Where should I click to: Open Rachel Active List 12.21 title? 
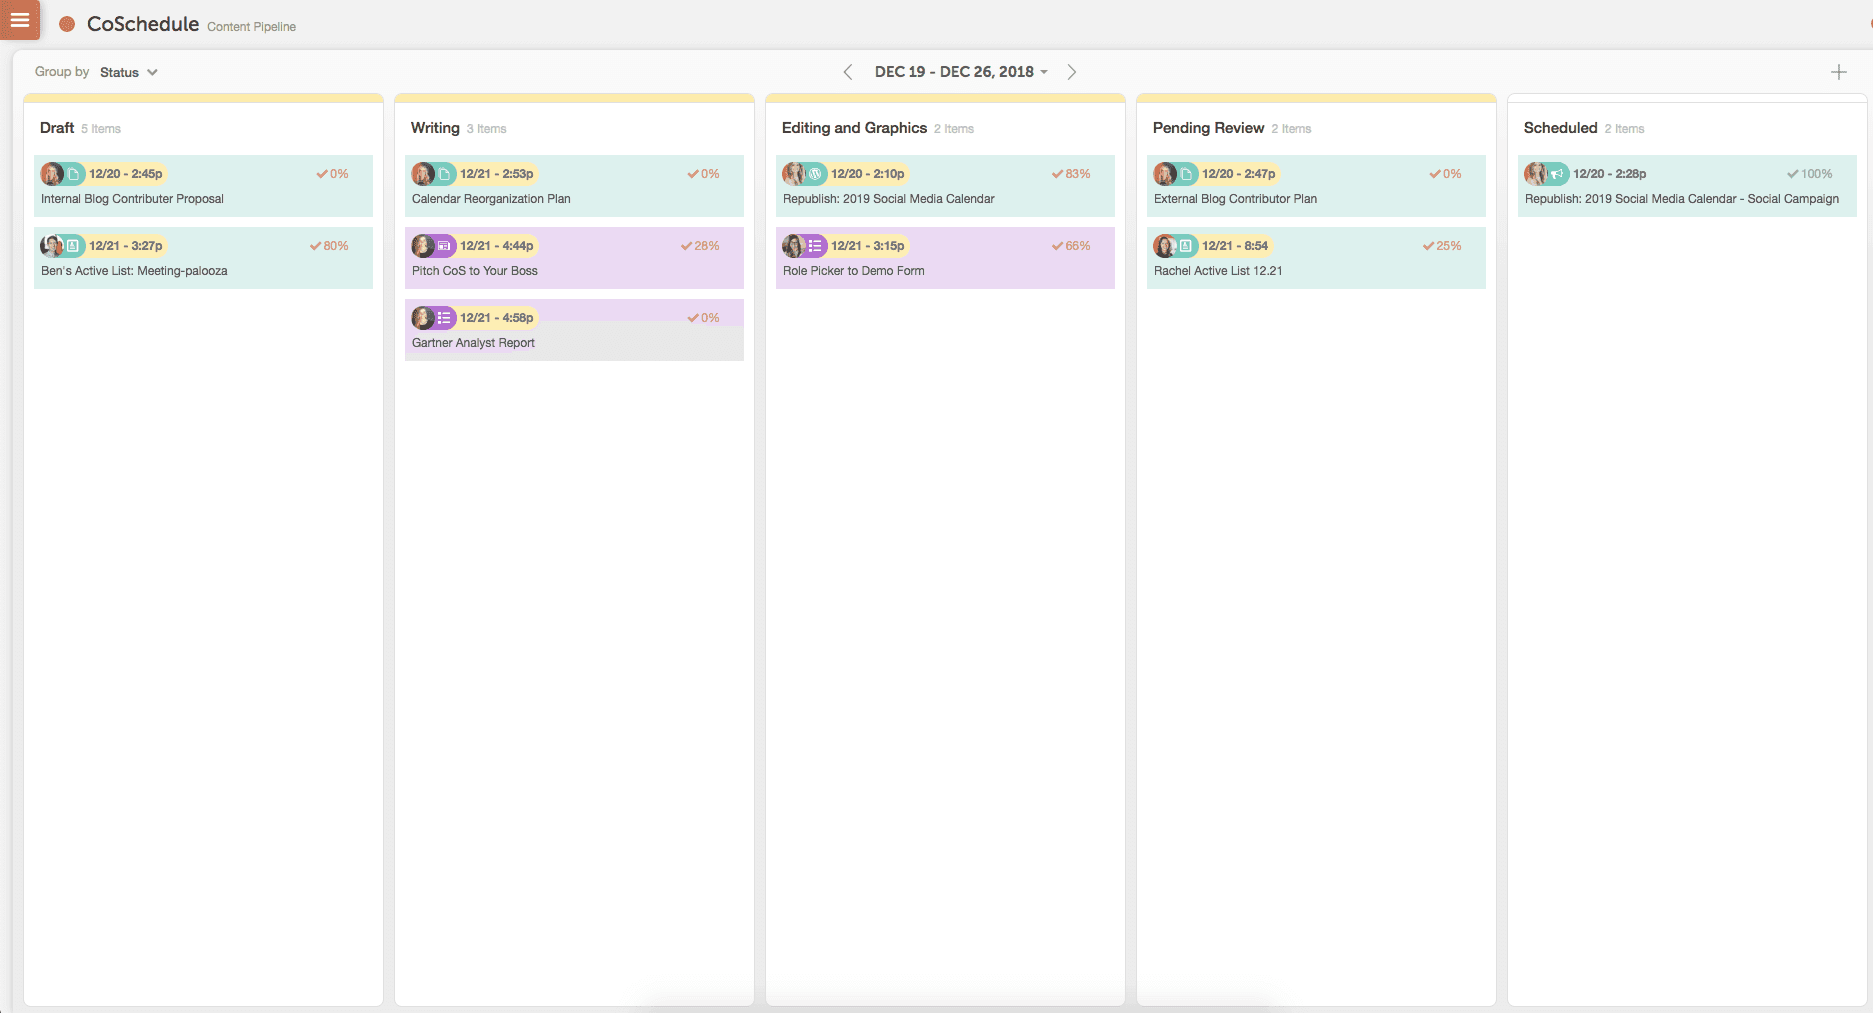1218,271
